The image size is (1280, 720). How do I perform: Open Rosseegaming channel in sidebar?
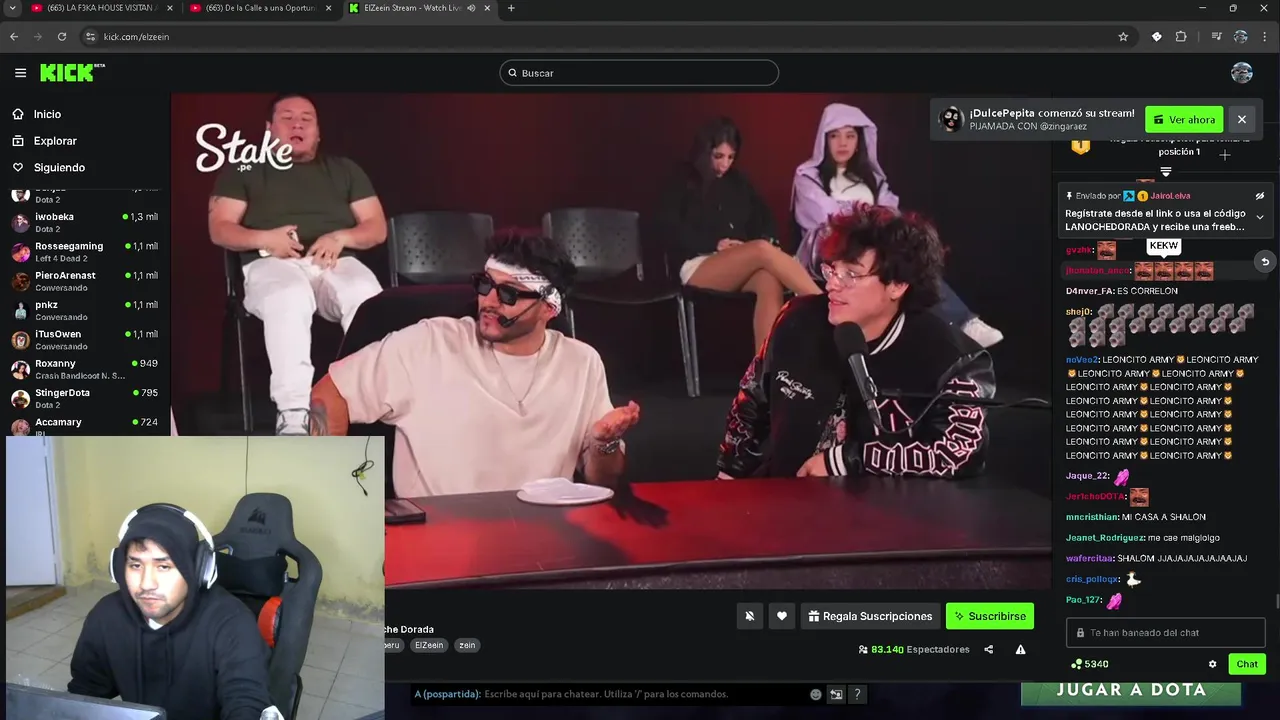[85, 251]
